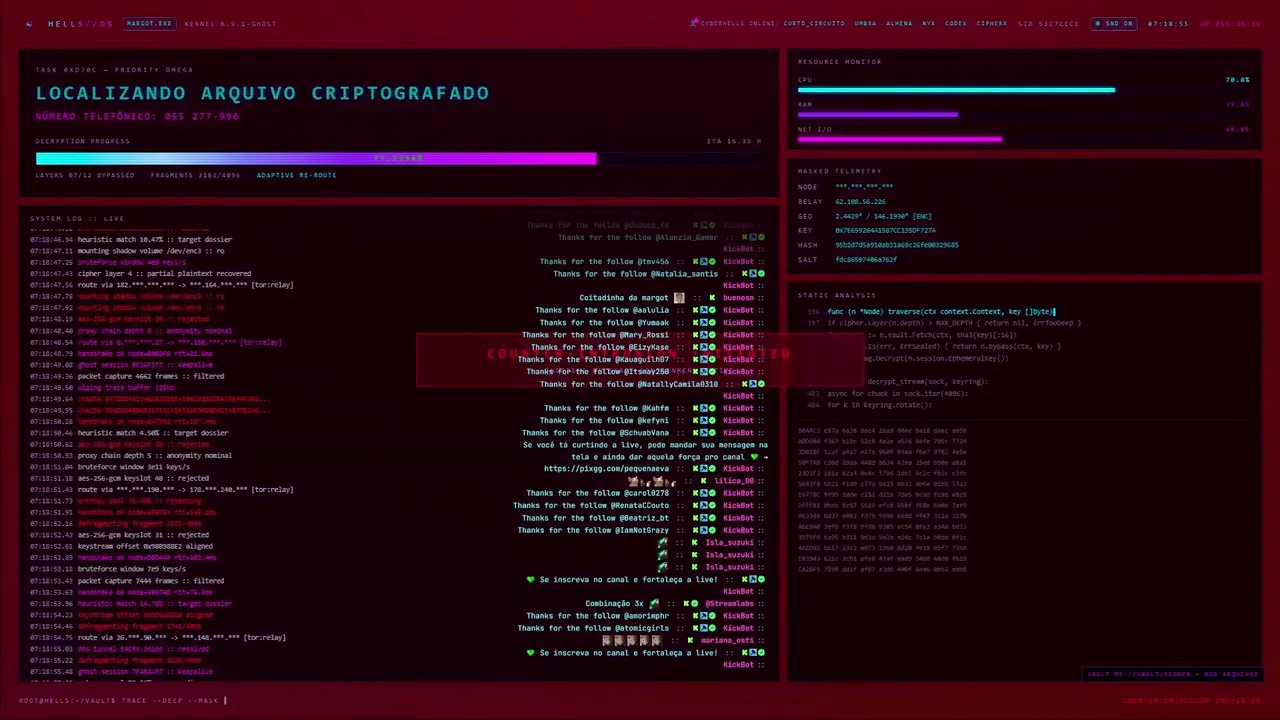Click the Kick badge beside buenosn
Screen dimensions: 1280x720
click(713, 298)
